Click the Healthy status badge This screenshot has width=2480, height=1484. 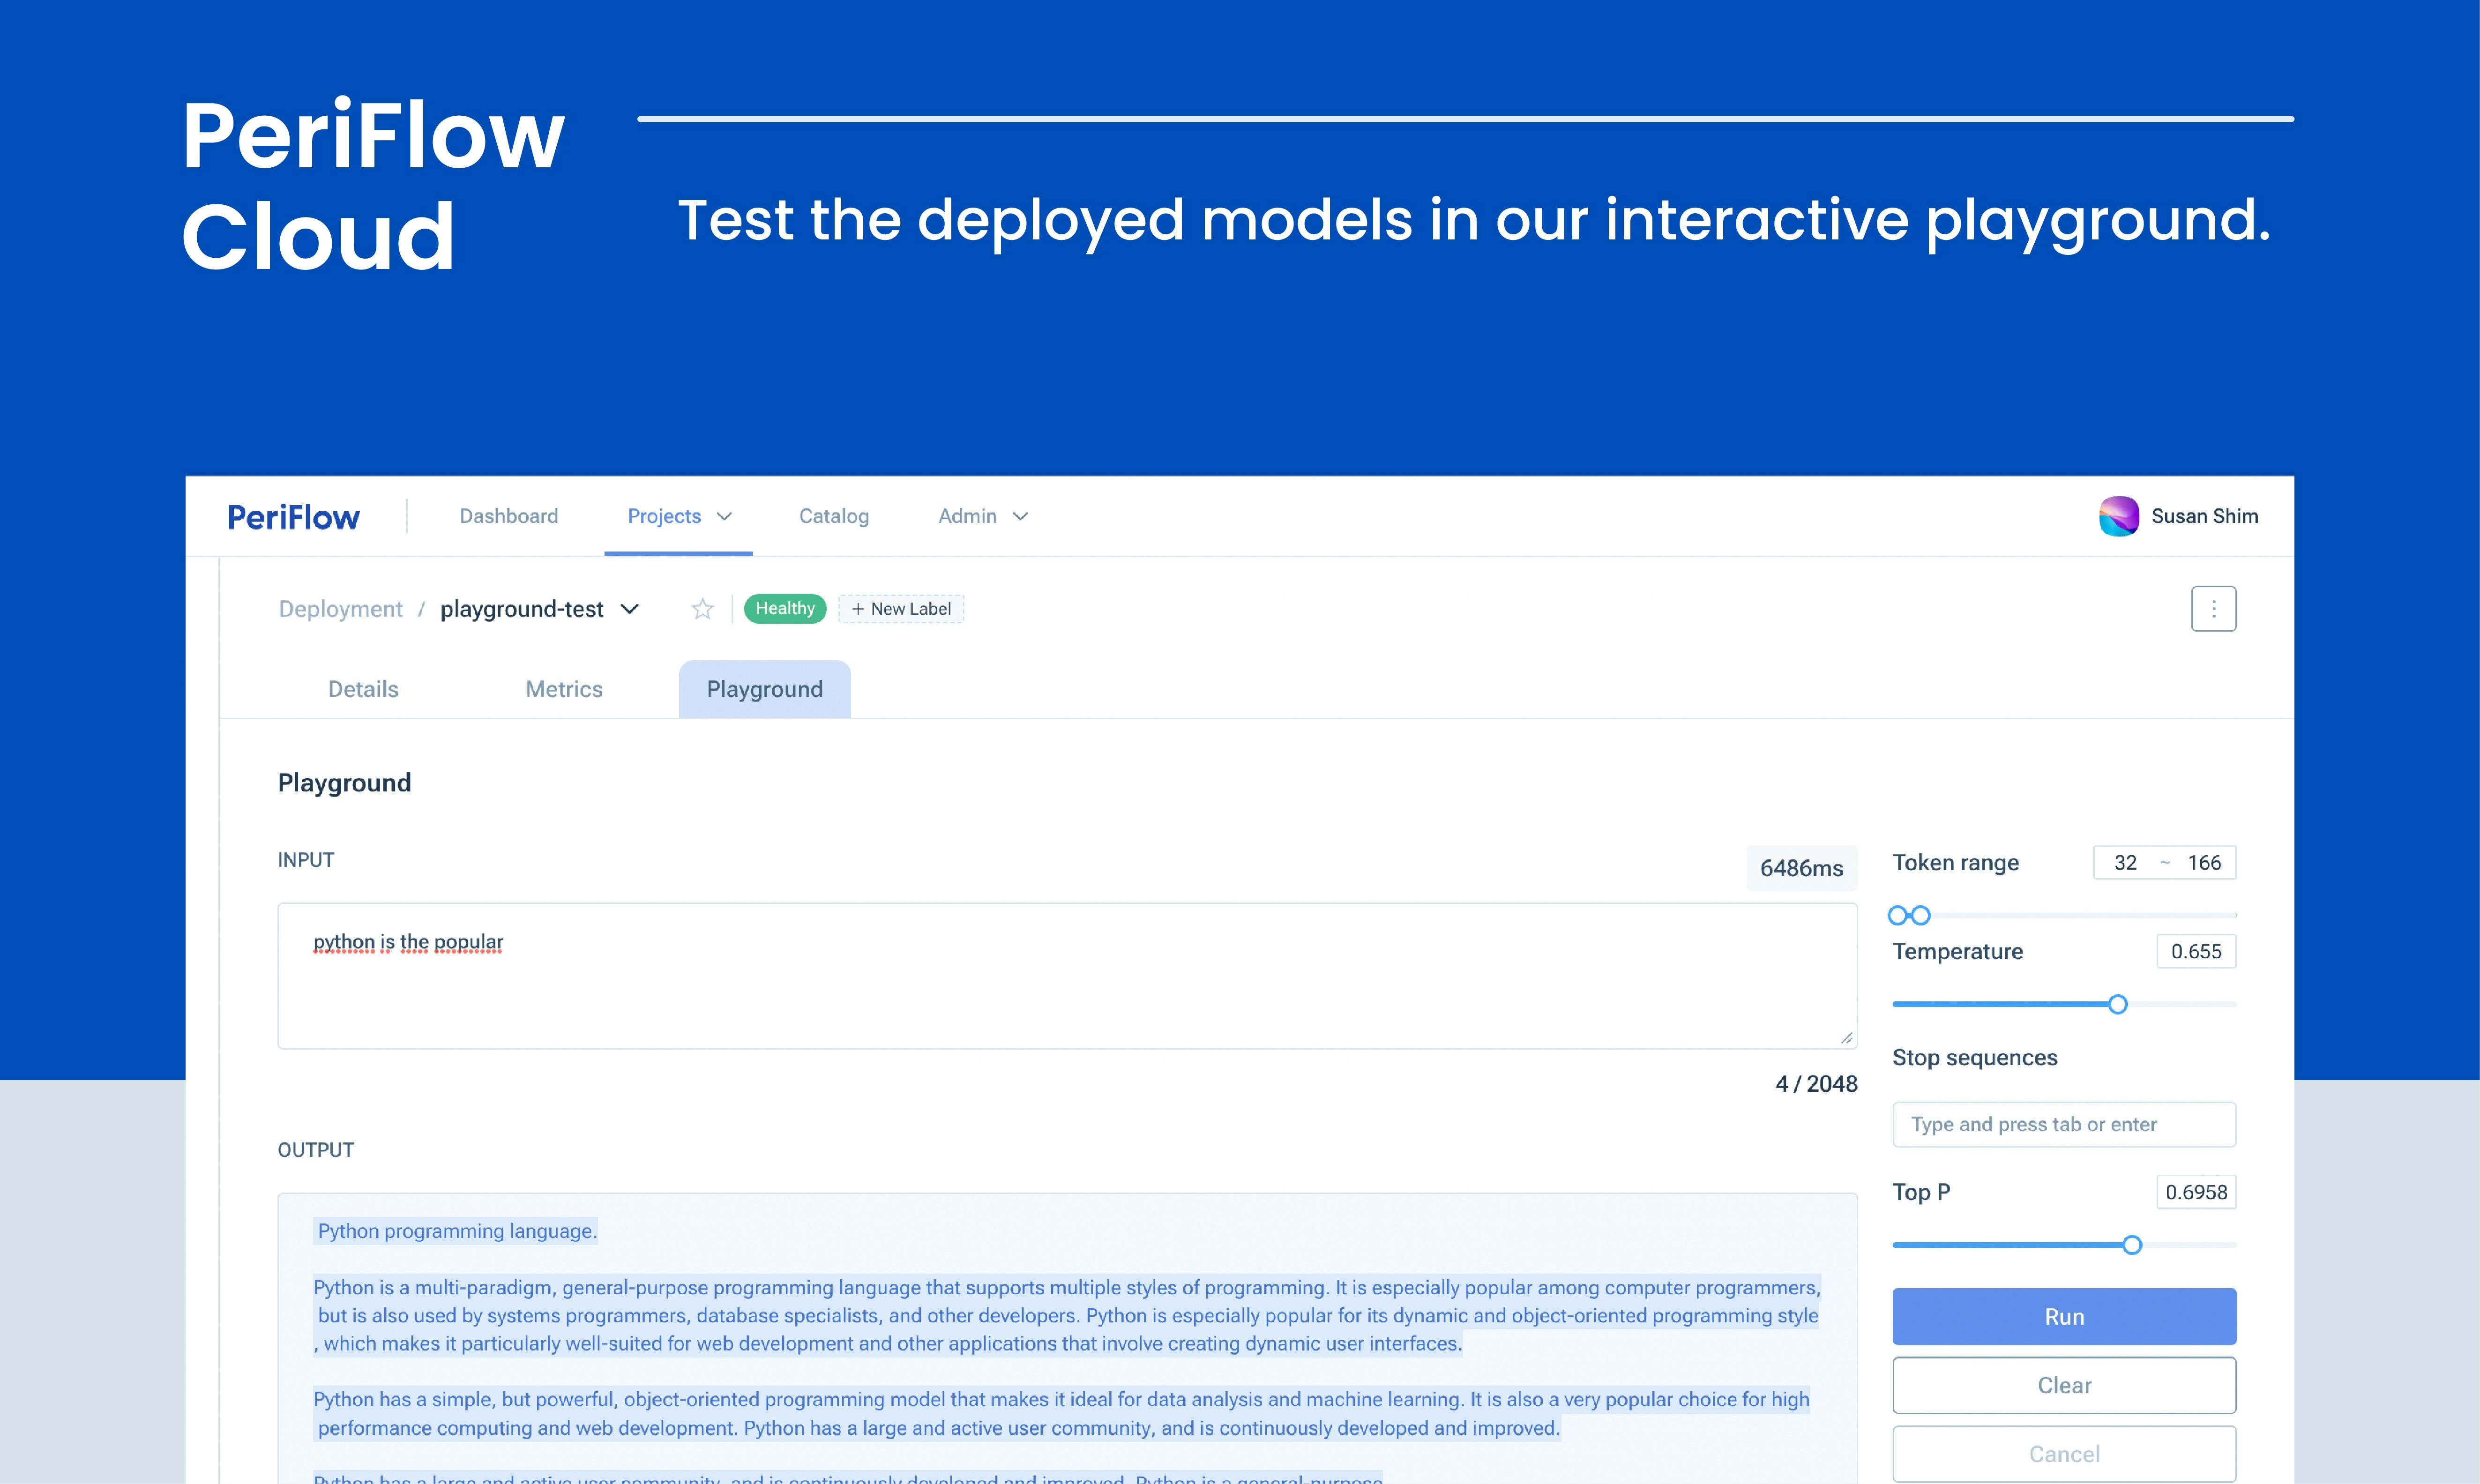(785, 608)
